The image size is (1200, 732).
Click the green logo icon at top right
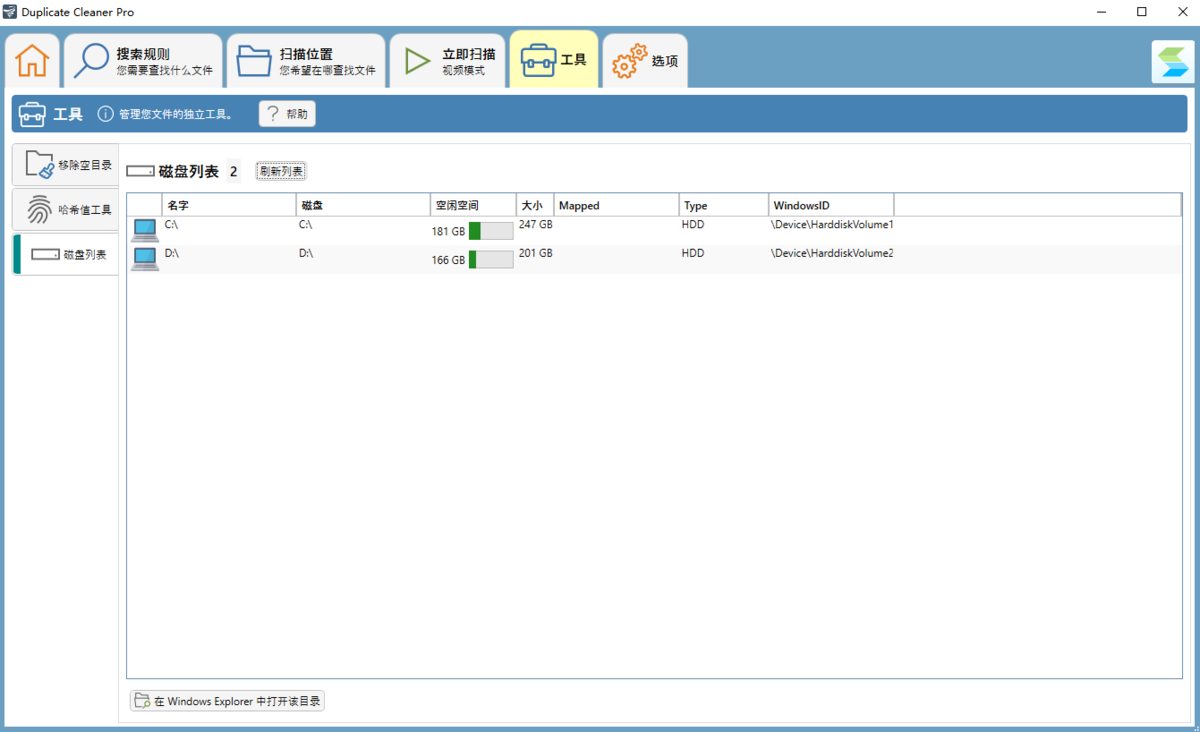coord(1170,61)
